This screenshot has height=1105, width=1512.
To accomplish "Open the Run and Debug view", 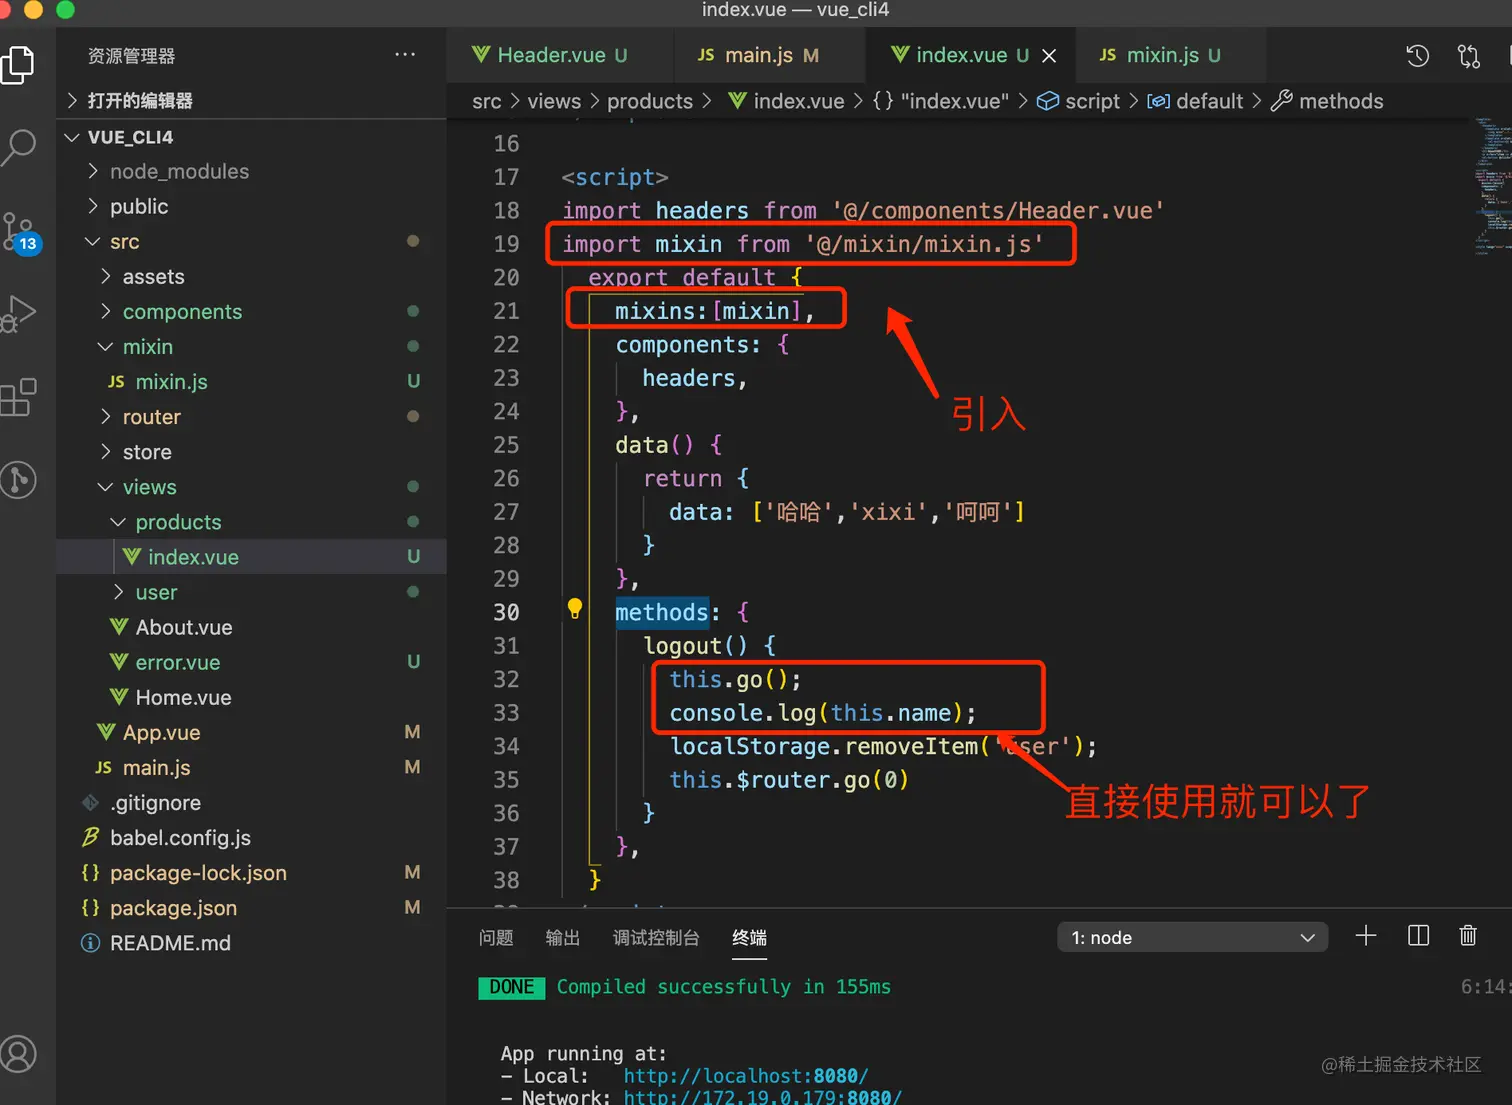I will click(x=18, y=313).
